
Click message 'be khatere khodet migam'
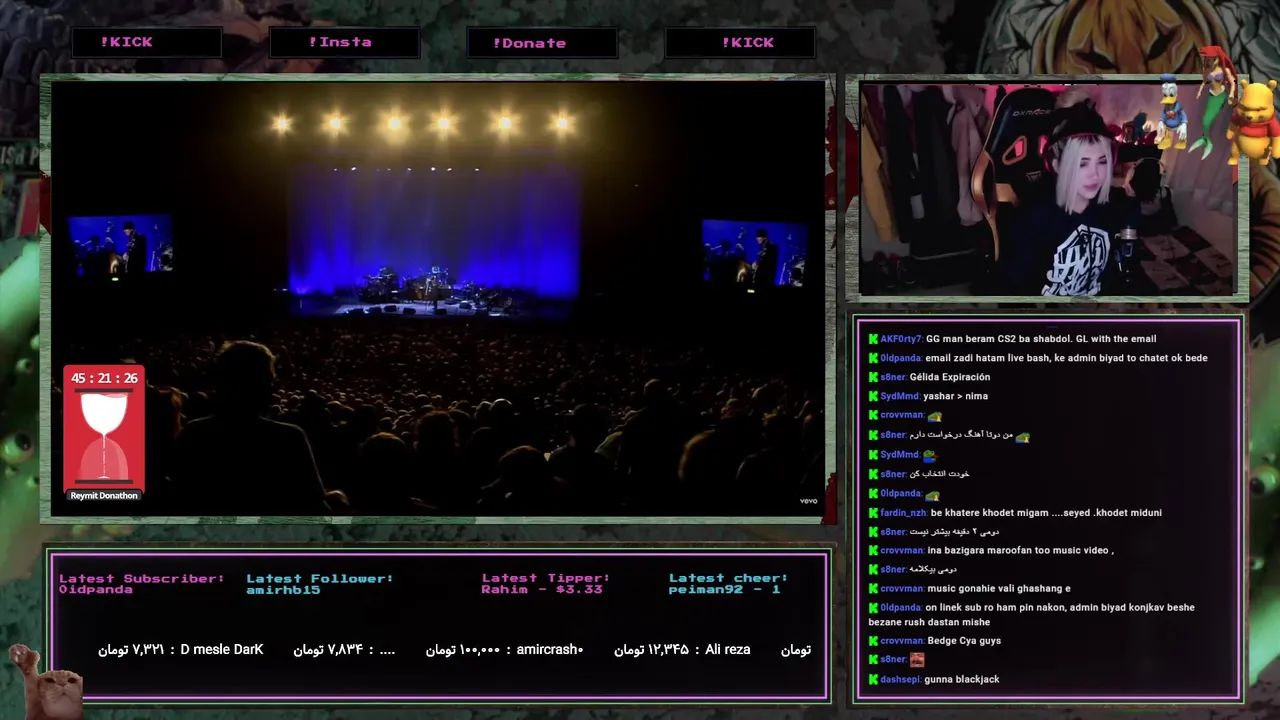coord(1046,513)
